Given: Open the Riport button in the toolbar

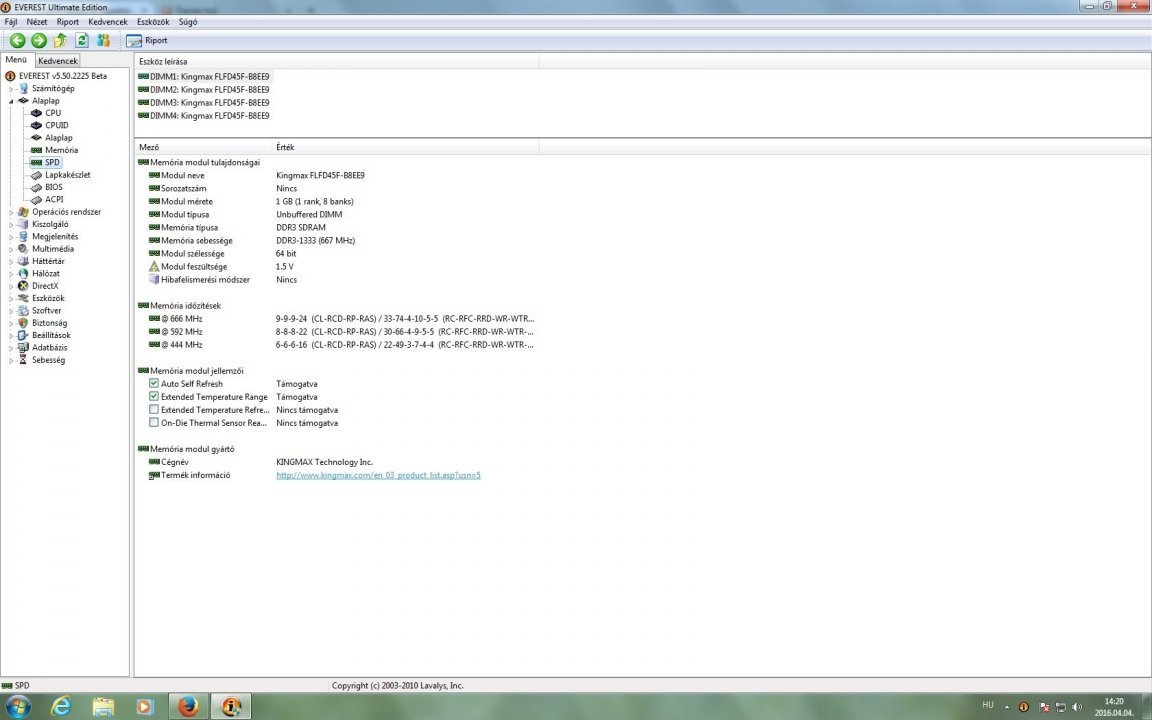Looking at the screenshot, I should (147, 40).
